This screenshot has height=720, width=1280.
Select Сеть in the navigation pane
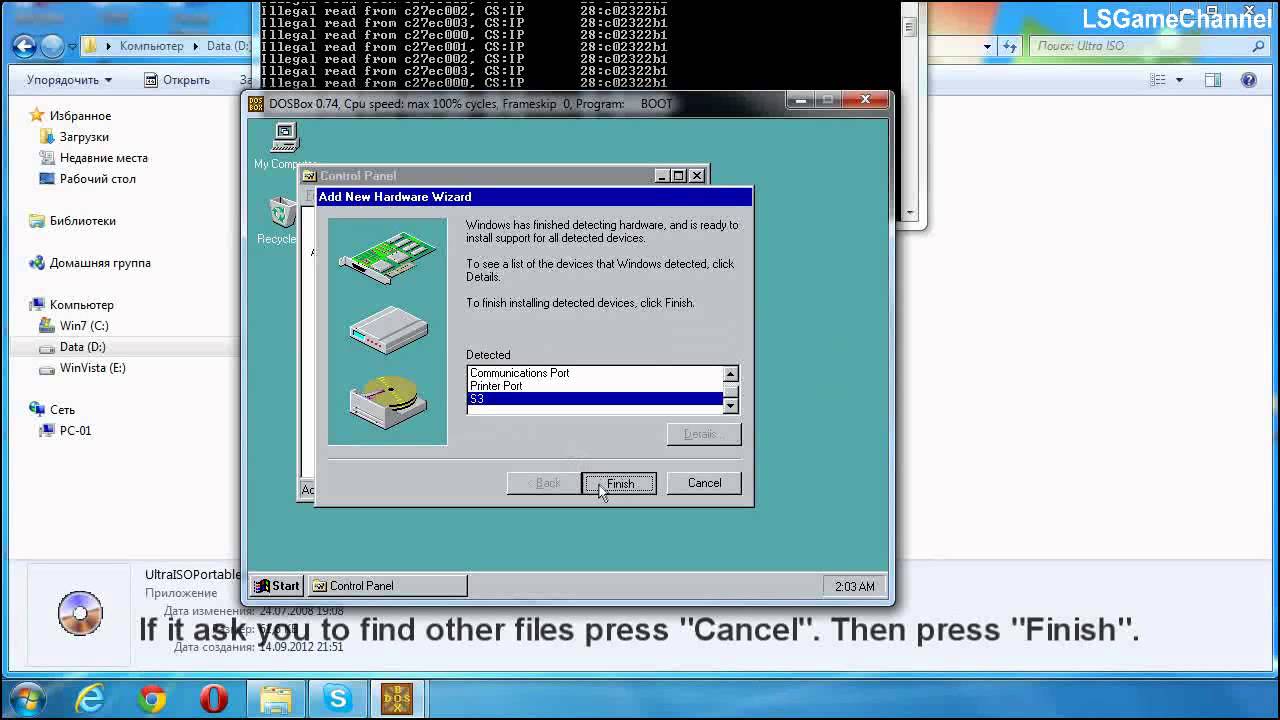62,410
